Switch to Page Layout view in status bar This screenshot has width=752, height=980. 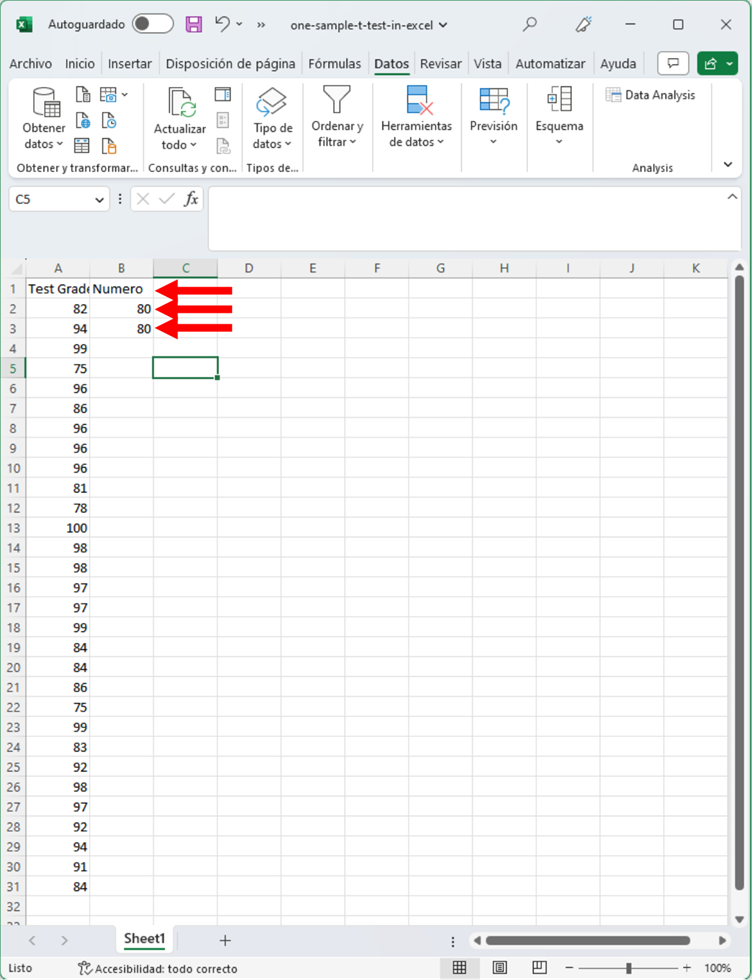(x=498, y=968)
